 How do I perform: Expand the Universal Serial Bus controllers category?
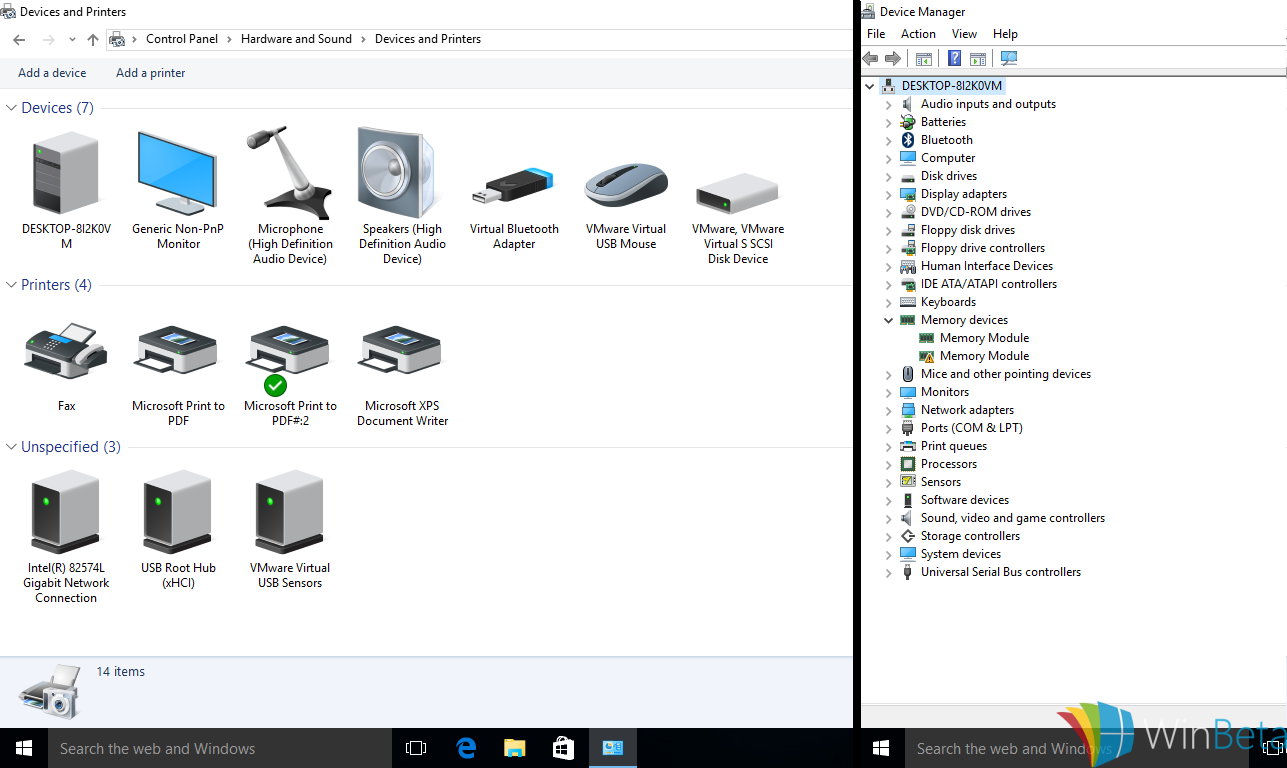(888, 571)
